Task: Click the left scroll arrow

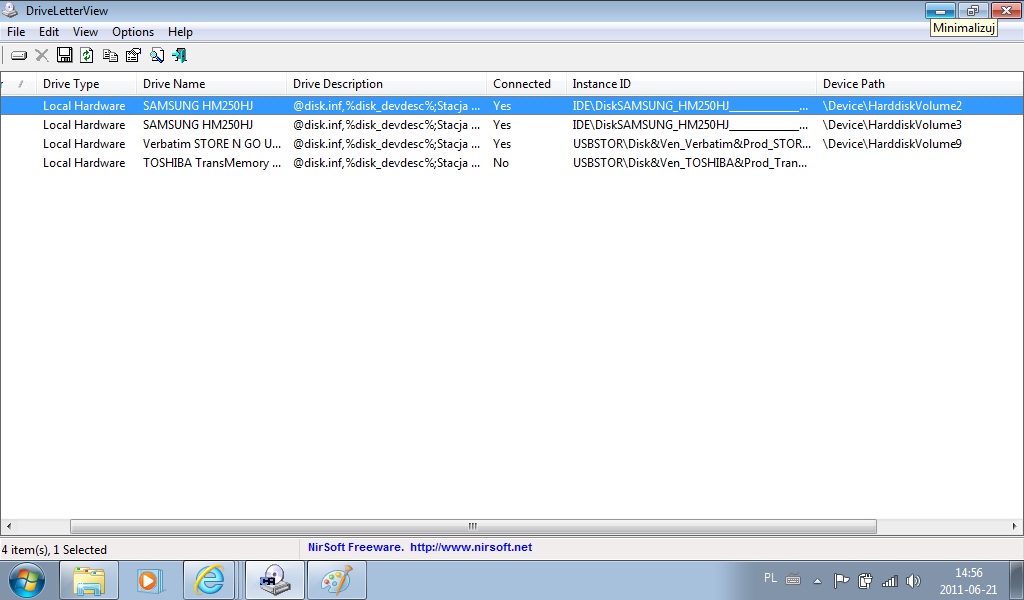Action: point(8,526)
